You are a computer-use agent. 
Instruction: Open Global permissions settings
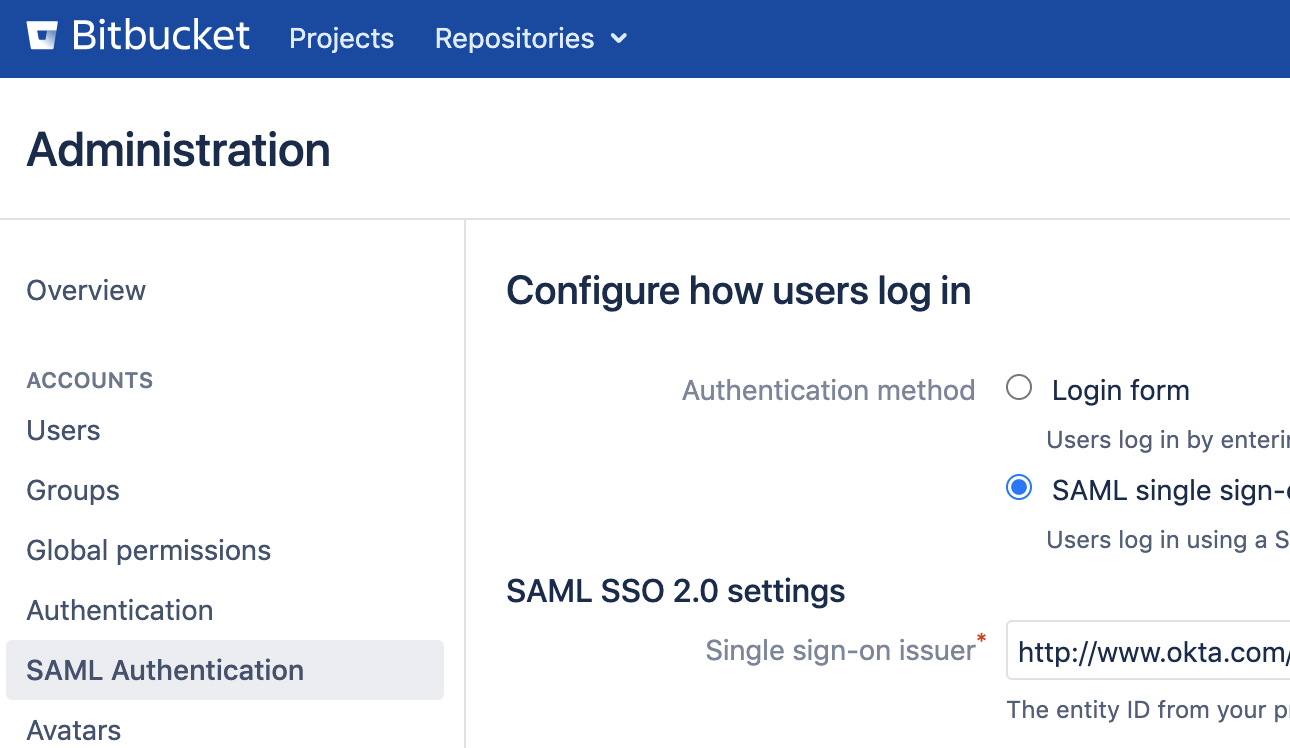pyautogui.click(x=148, y=550)
